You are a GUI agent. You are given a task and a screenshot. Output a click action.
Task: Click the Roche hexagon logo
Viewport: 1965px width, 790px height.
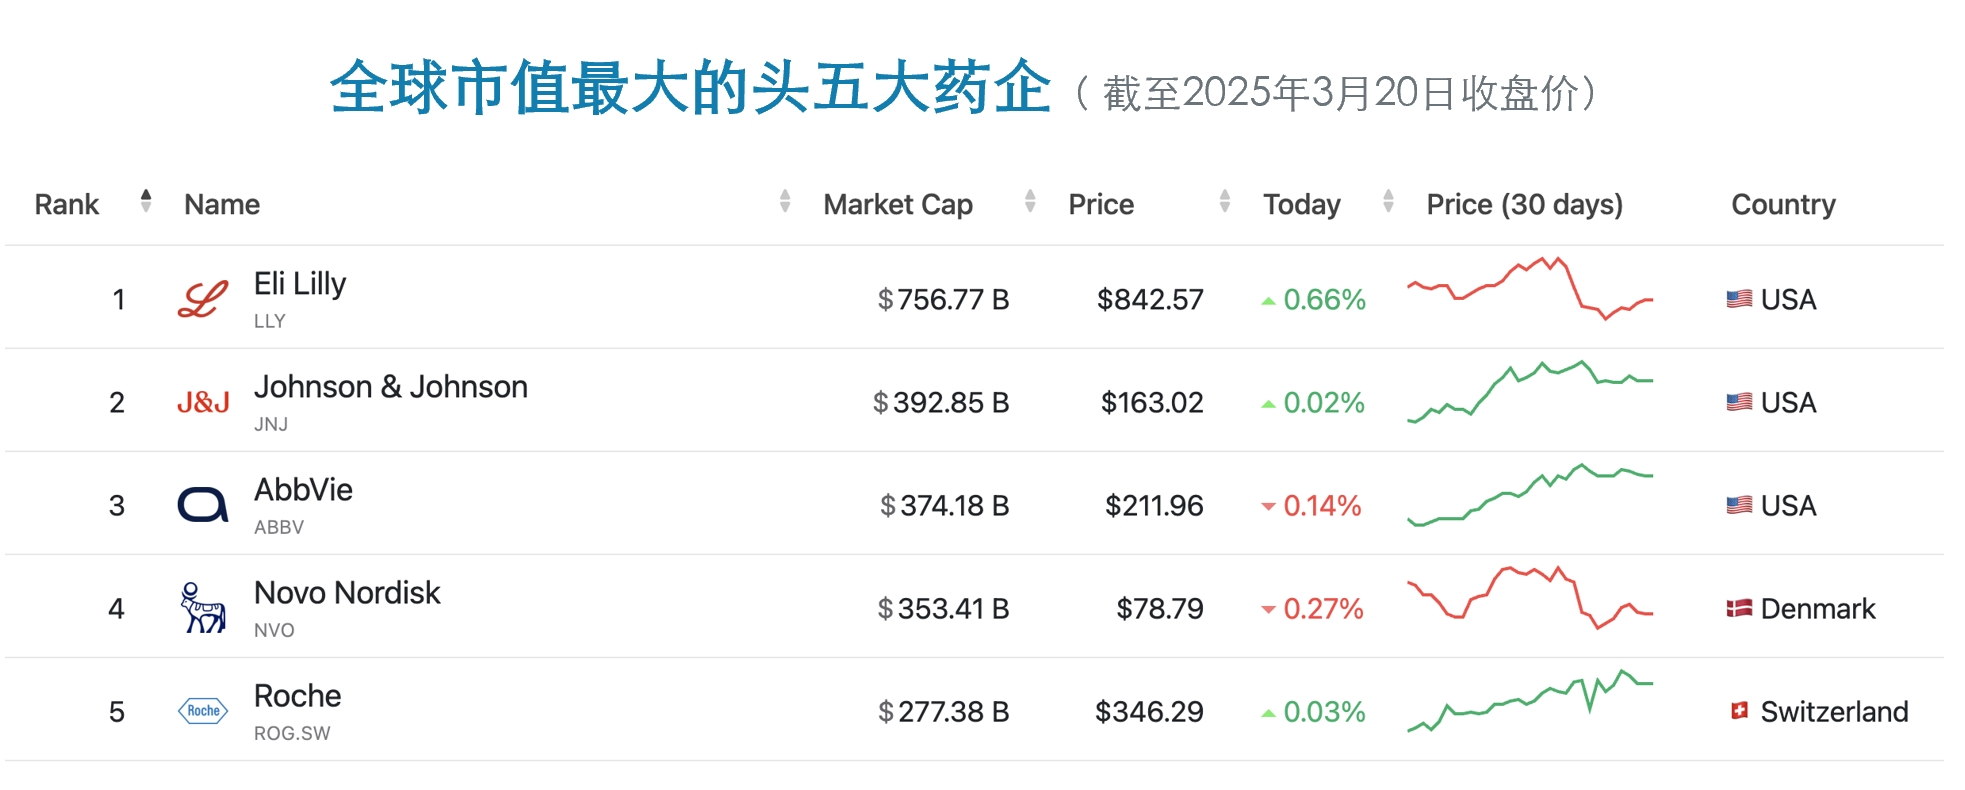203,711
